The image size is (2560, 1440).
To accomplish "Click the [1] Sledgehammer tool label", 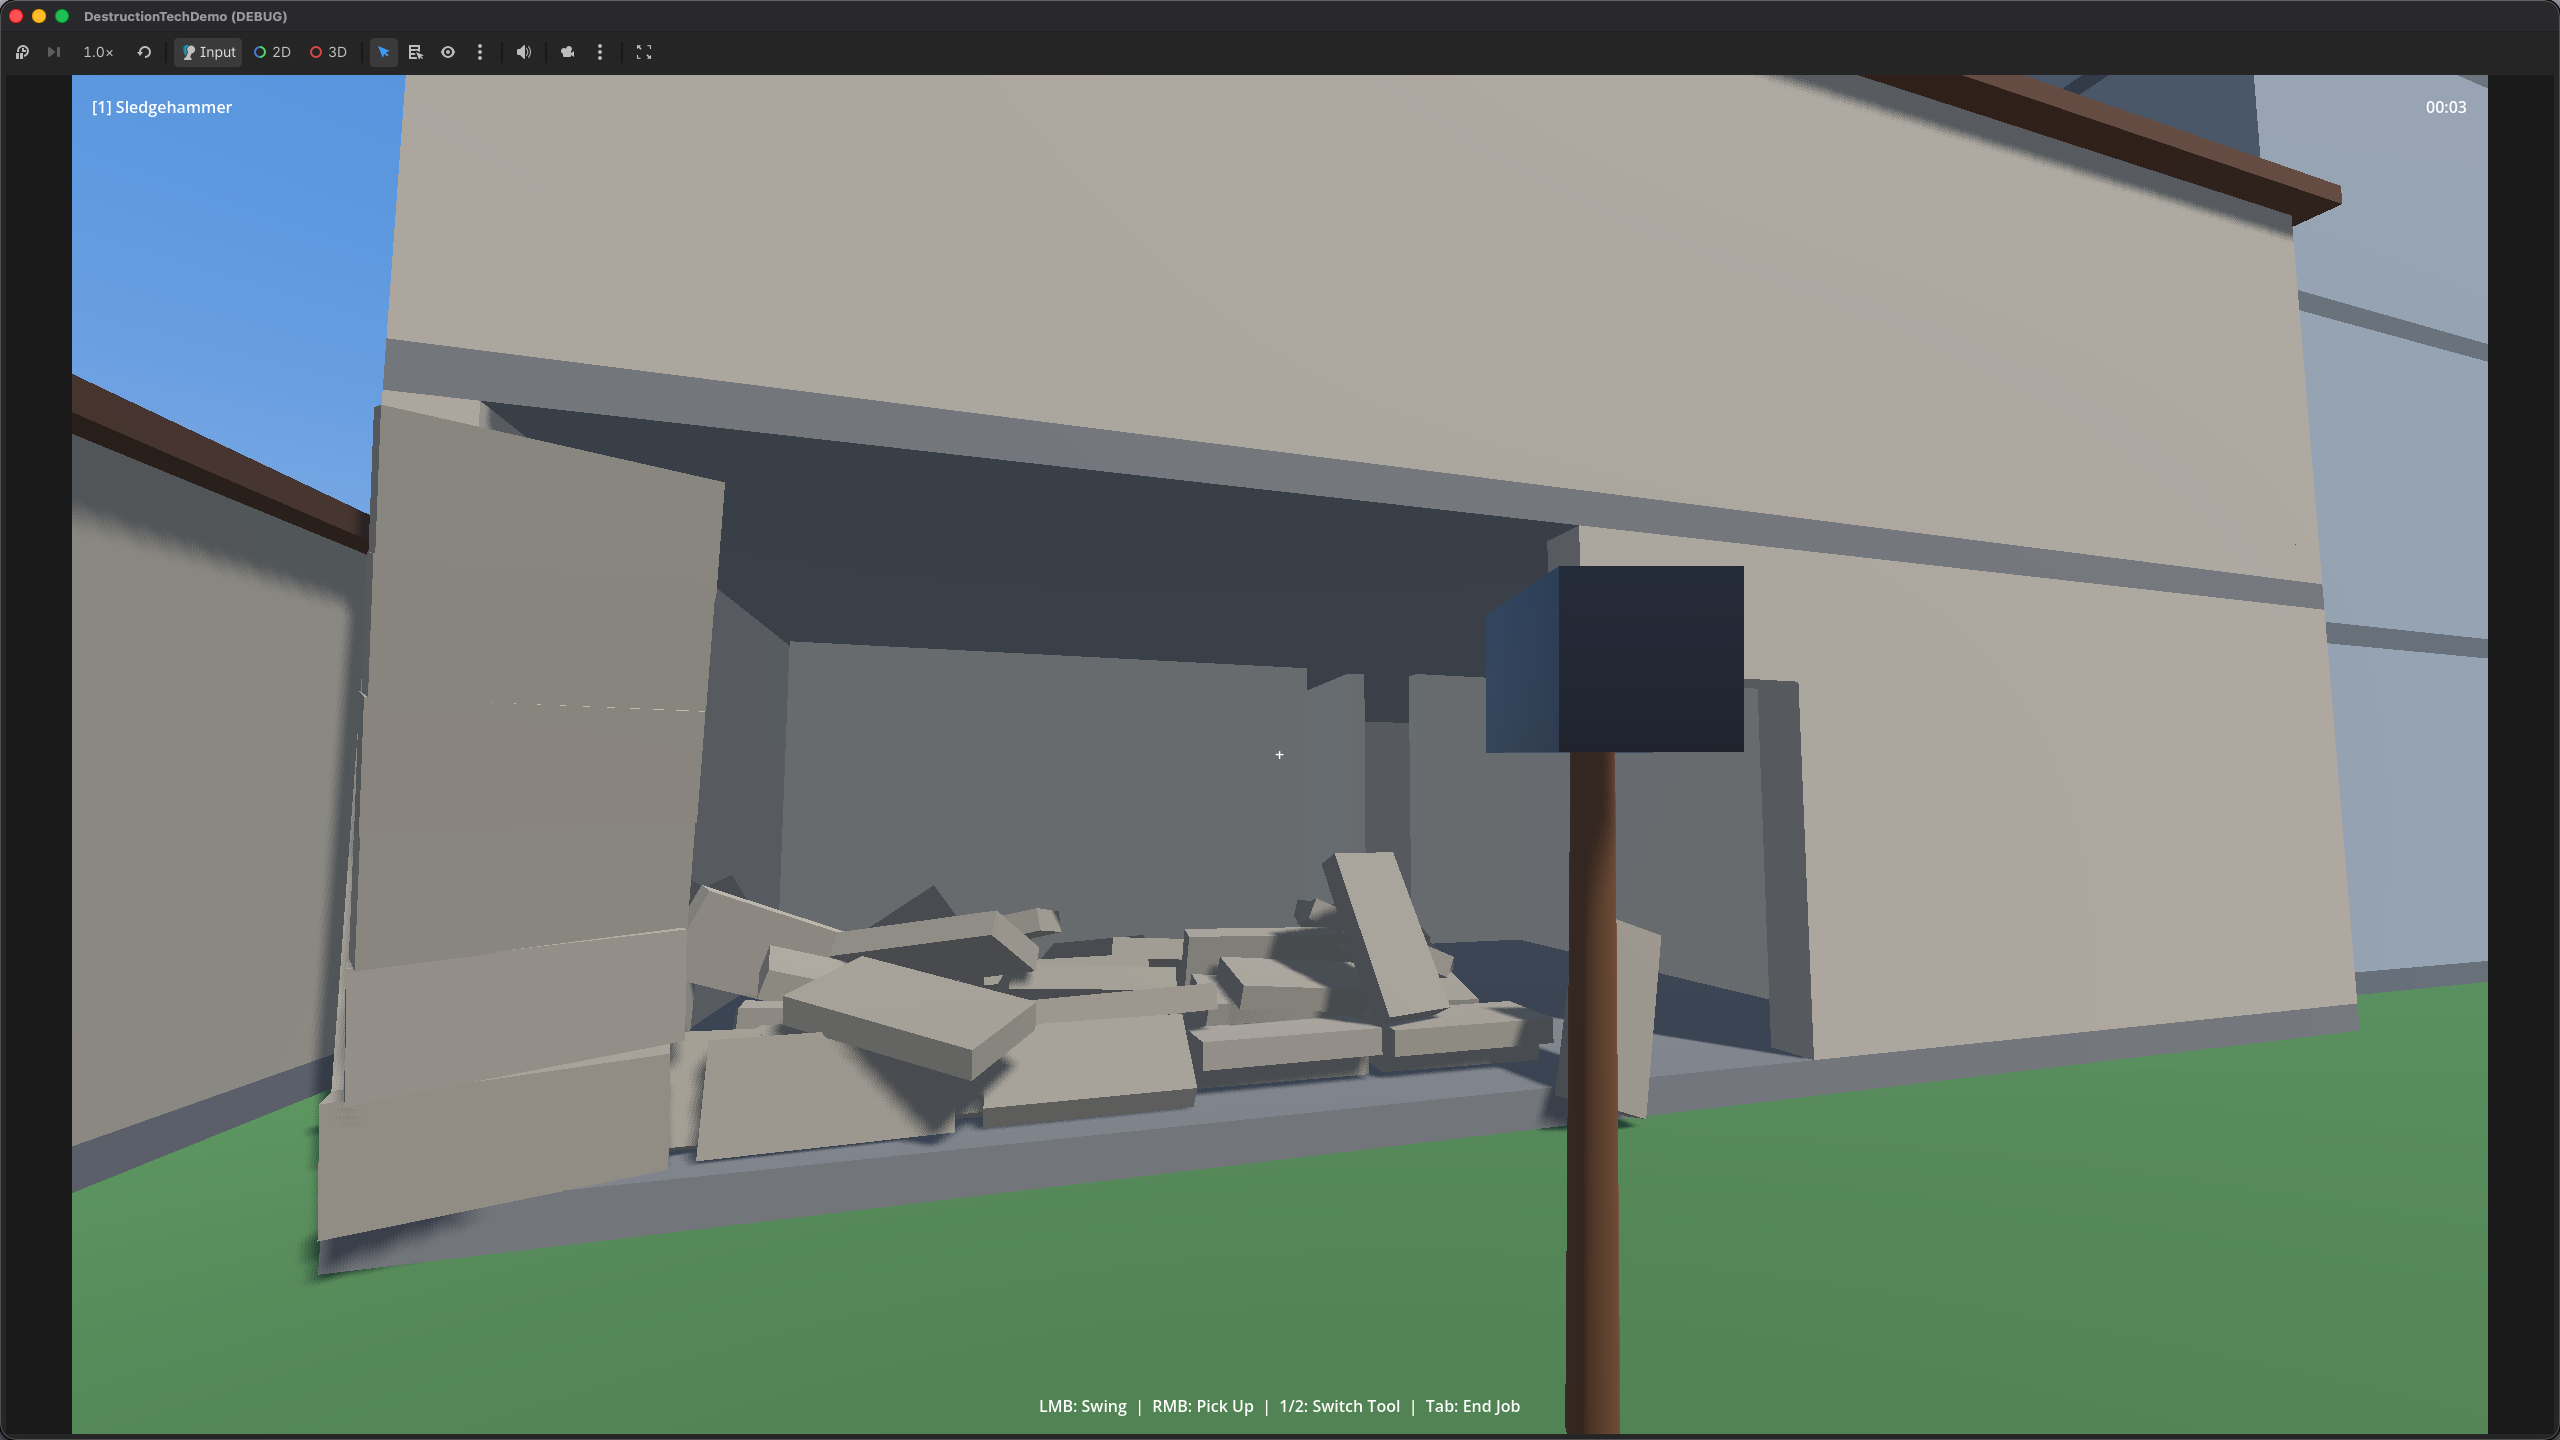I will pyautogui.click(x=162, y=107).
